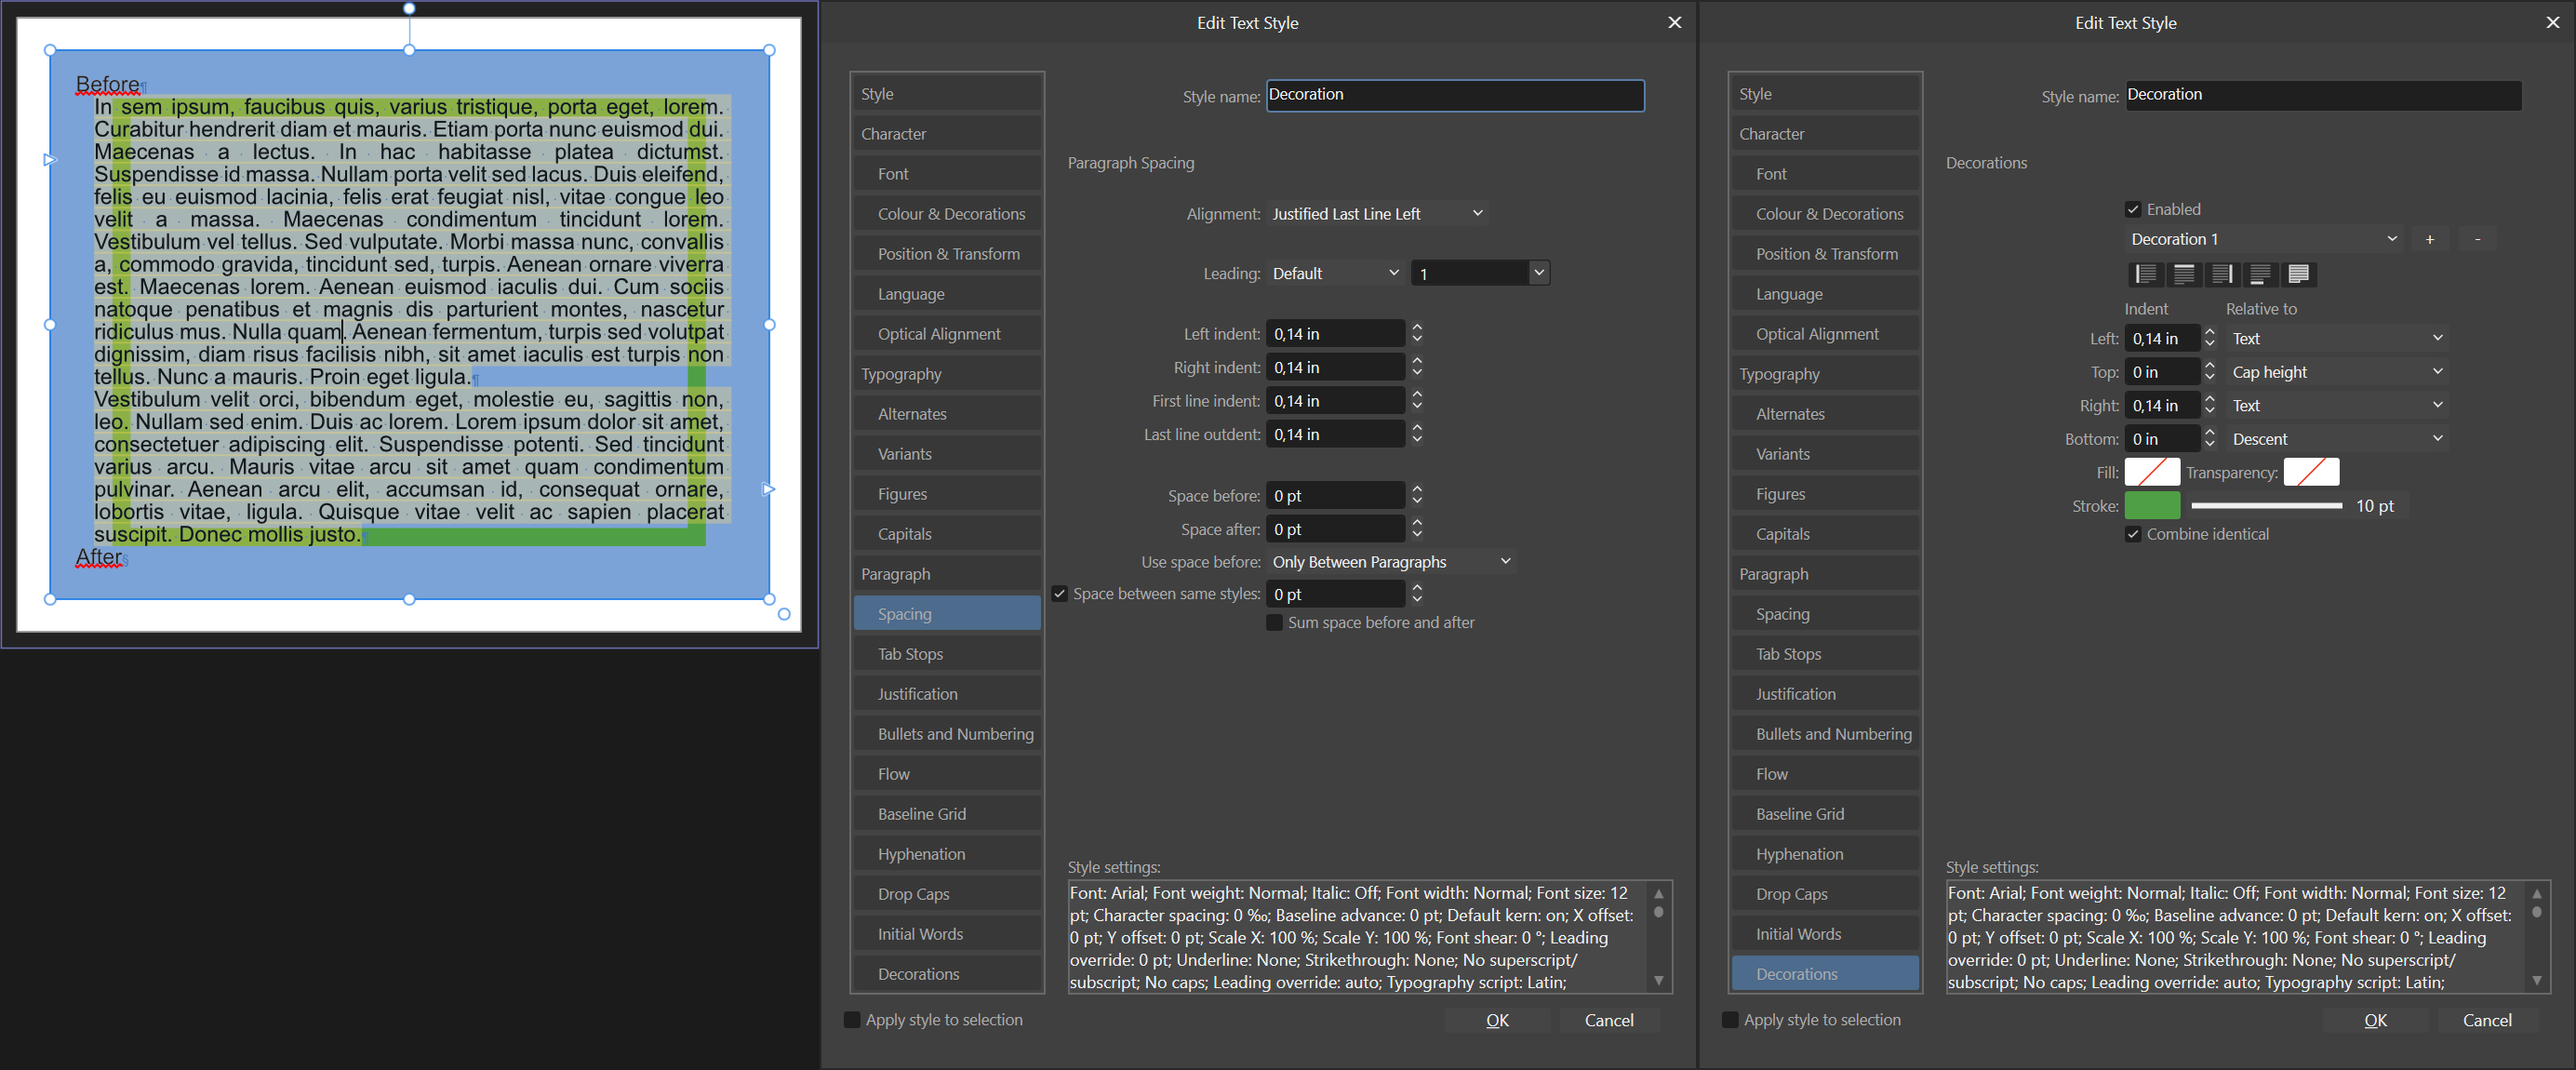
Task: Expand the Use space before dropdown
Action: [x=1390, y=562]
